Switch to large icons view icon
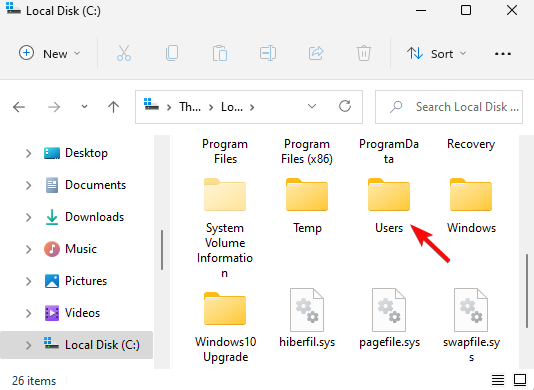Viewport: 534px width, 390px height. pos(520,380)
